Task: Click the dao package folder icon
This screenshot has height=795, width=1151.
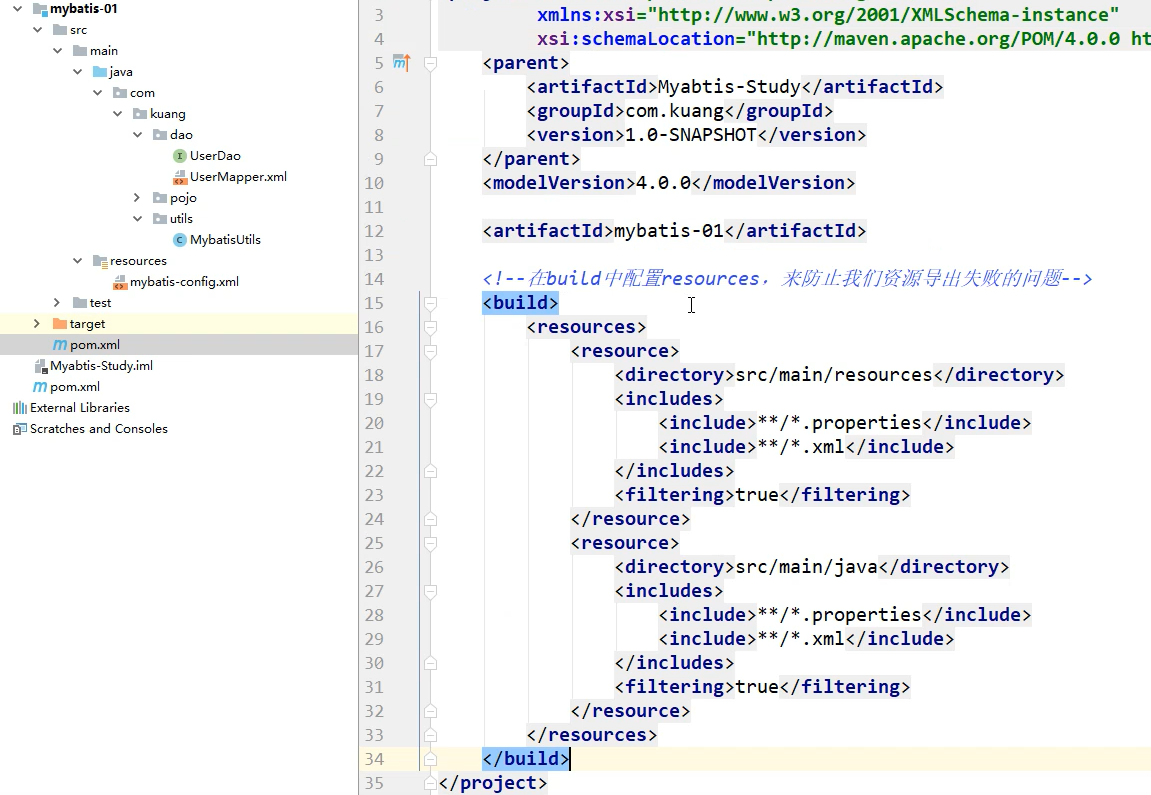Action: [x=160, y=135]
